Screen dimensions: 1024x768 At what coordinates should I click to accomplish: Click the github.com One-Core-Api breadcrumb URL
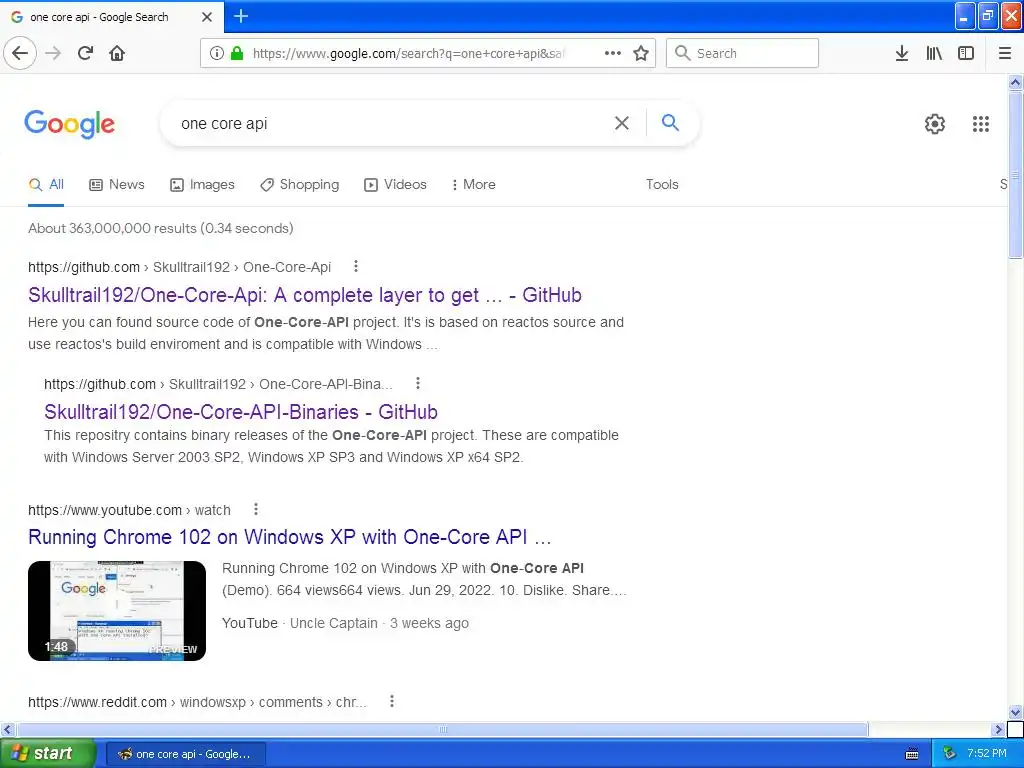coord(180,267)
